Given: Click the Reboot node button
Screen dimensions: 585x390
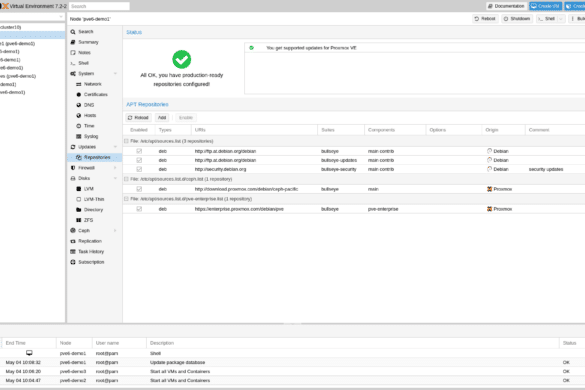Looking at the screenshot, I should 485,19.
